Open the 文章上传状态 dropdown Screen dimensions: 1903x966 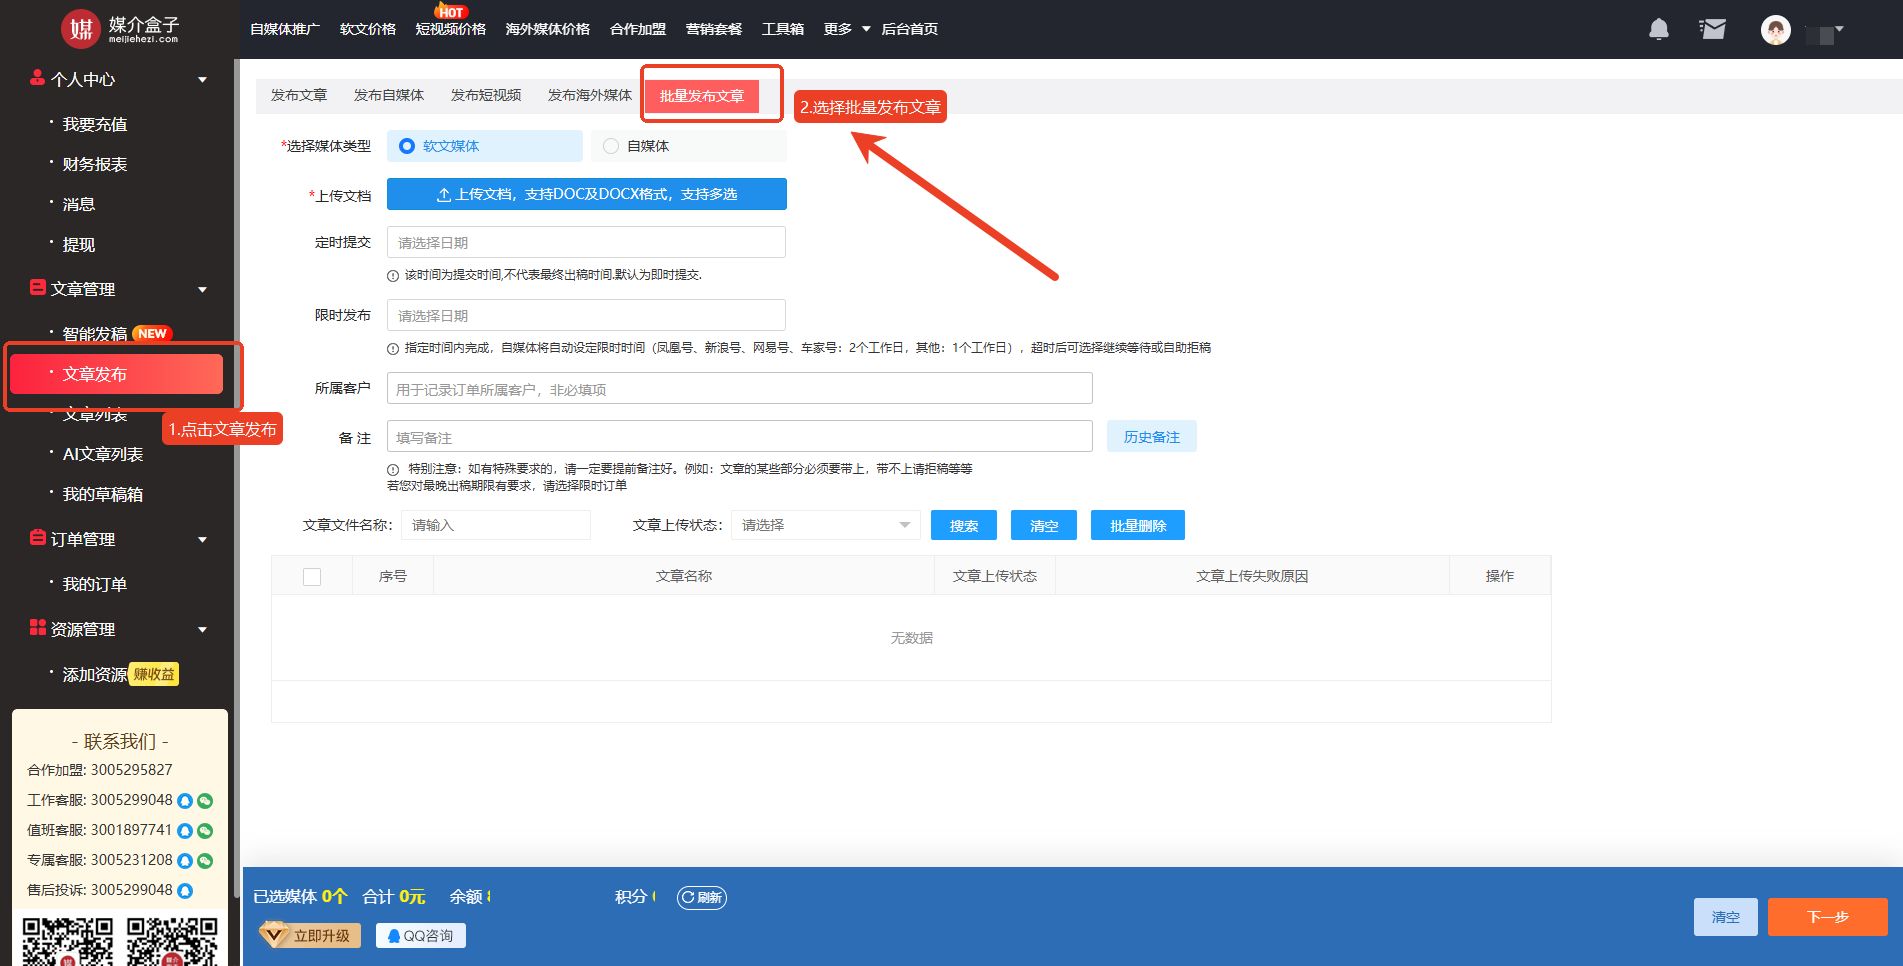click(825, 525)
